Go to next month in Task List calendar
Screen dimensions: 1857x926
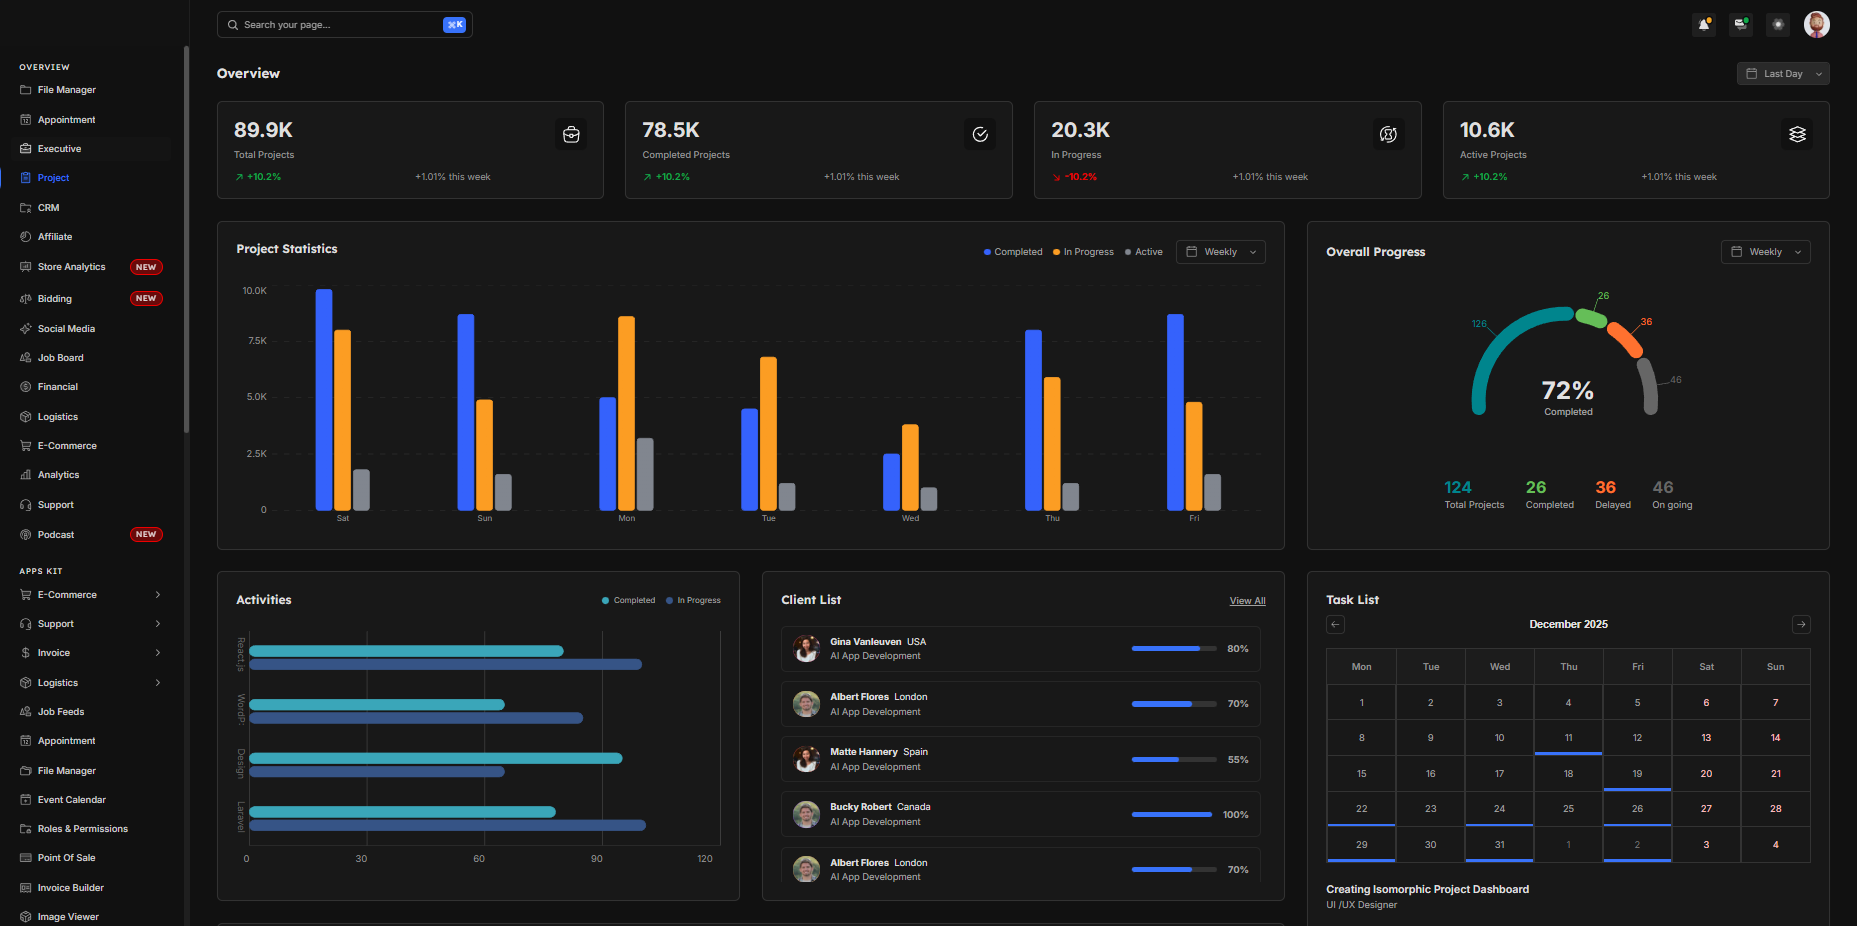pyautogui.click(x=1801, y=625)
